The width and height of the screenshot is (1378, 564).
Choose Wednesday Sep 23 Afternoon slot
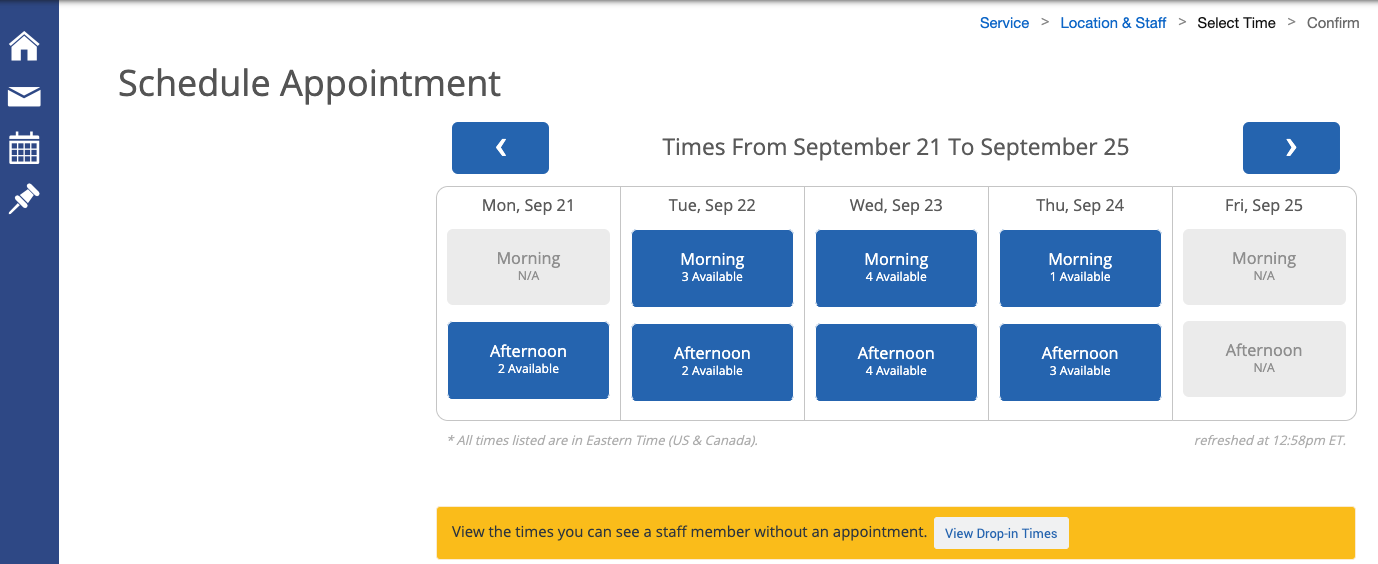pyautogui.click(x=896, y=362)
